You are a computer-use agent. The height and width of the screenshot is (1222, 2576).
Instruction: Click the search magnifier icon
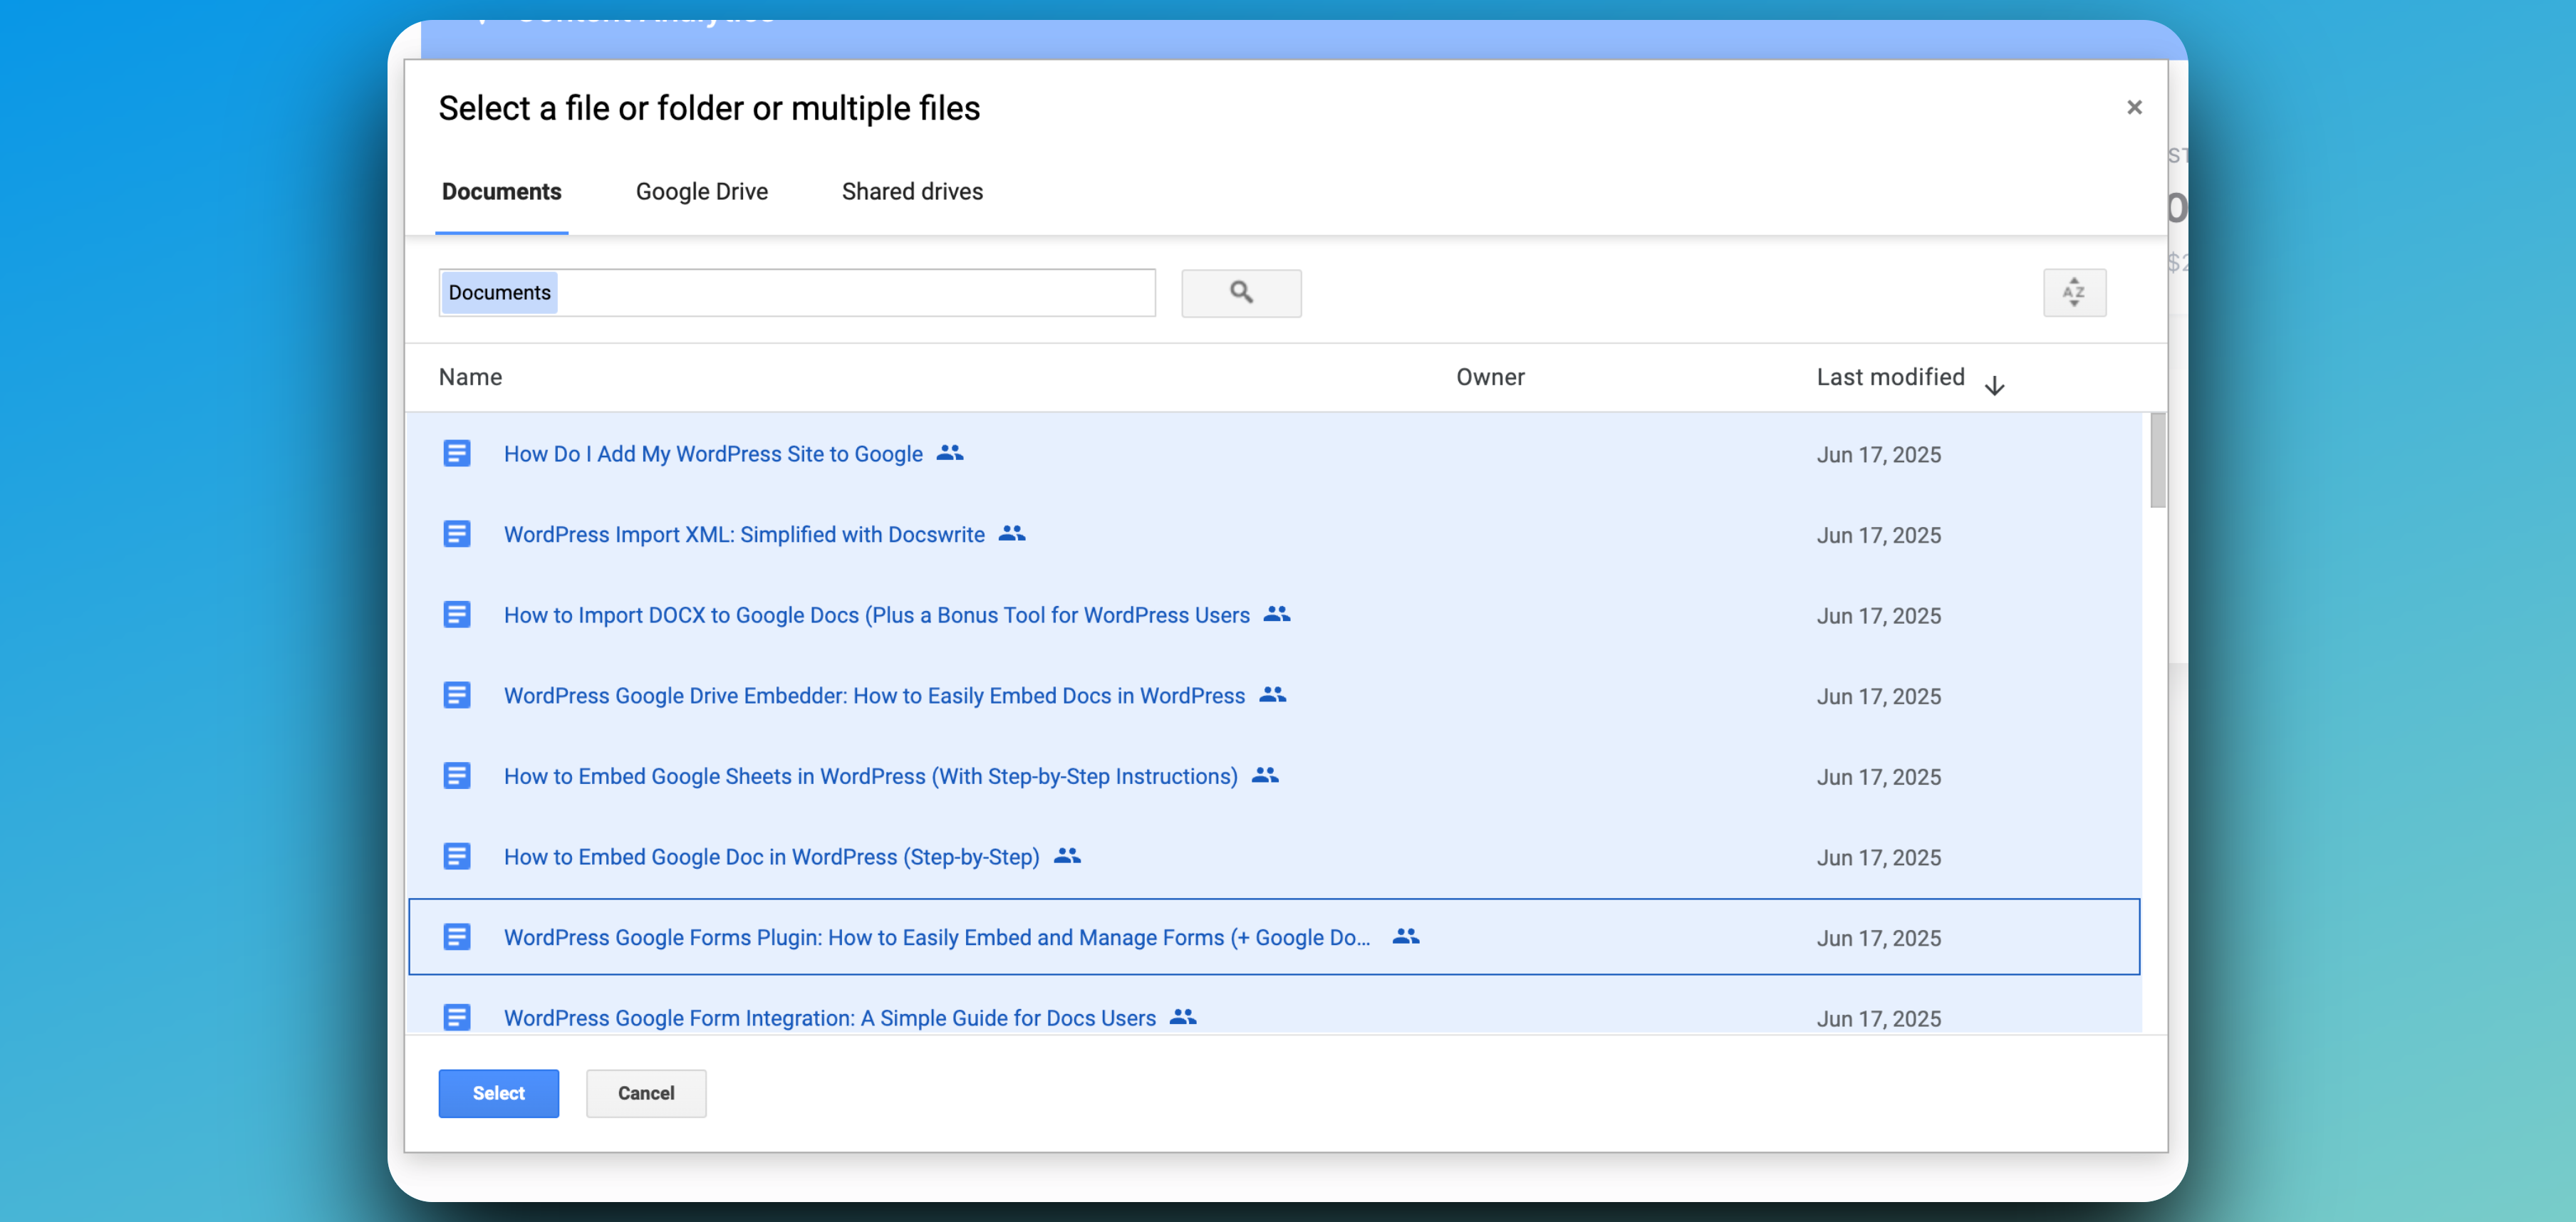[1241, 292]
